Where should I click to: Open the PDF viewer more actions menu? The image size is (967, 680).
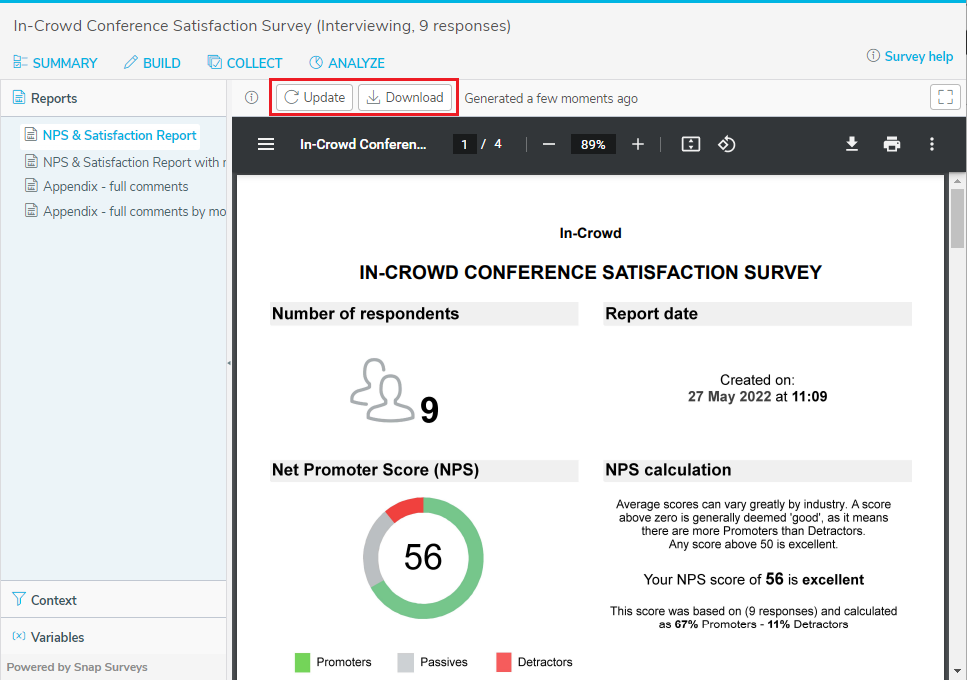click(x=932, y=144)
